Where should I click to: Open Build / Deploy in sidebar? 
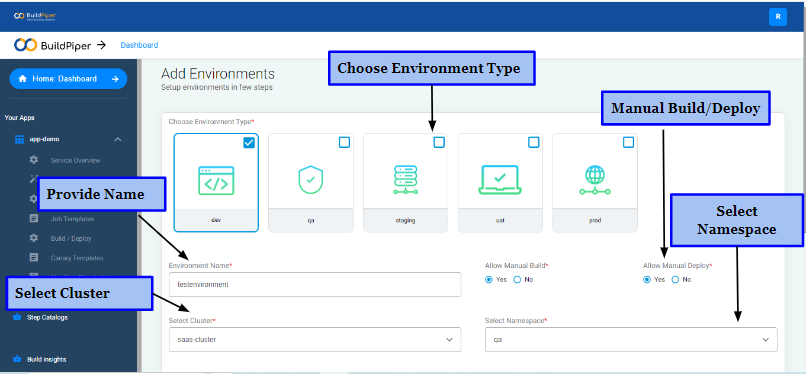(71, 238)
